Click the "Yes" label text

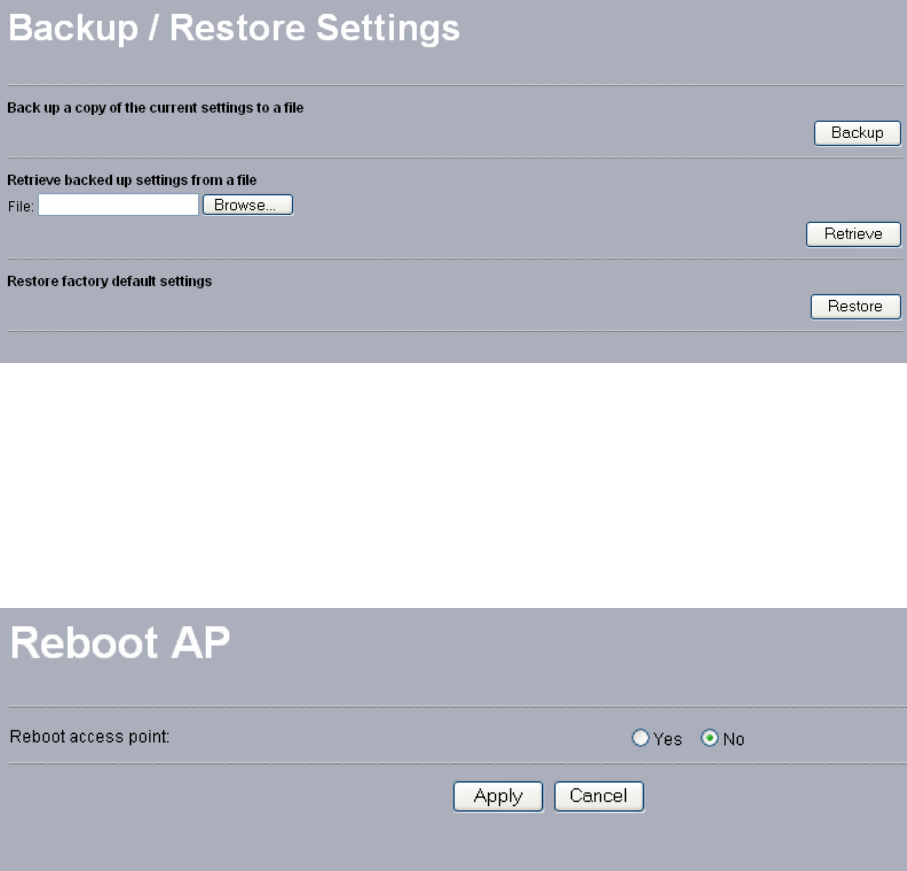pos(667,740)
